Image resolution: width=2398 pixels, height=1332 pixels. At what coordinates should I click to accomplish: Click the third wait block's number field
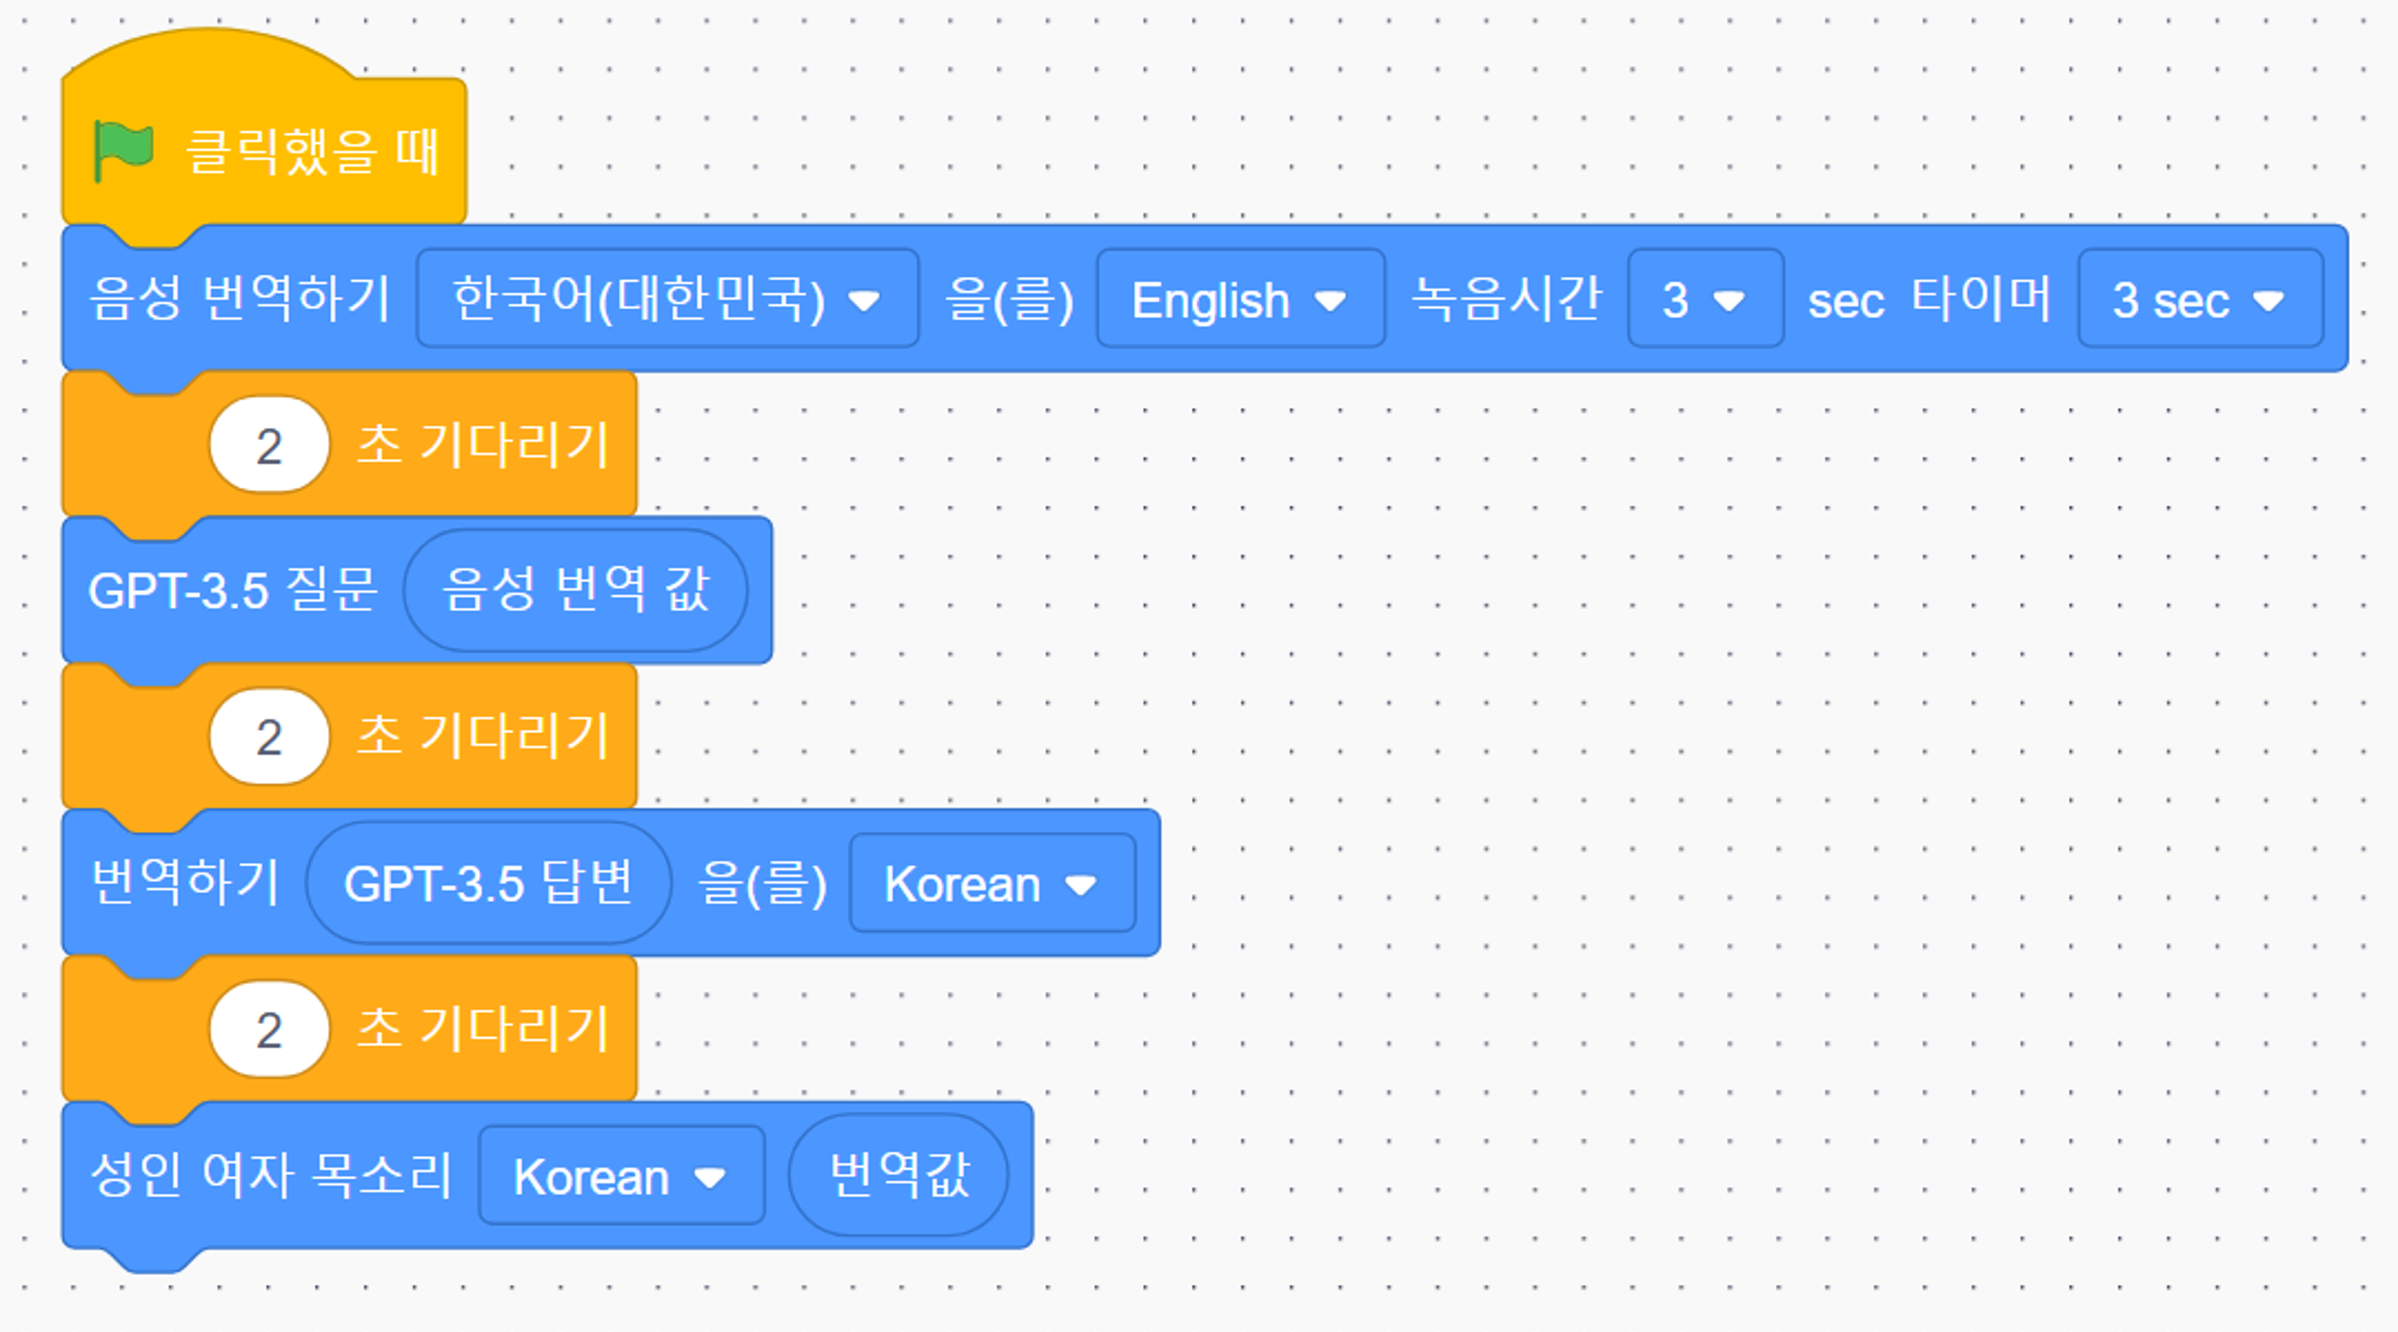269,1029
